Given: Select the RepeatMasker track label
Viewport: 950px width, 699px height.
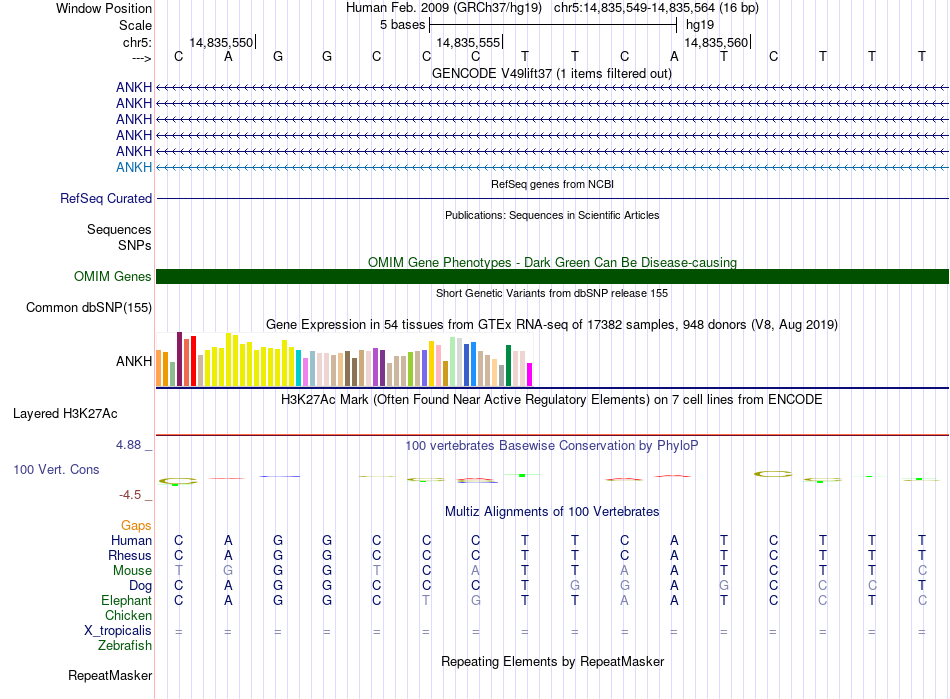Looking at the screenshot, I should [110, 676].
